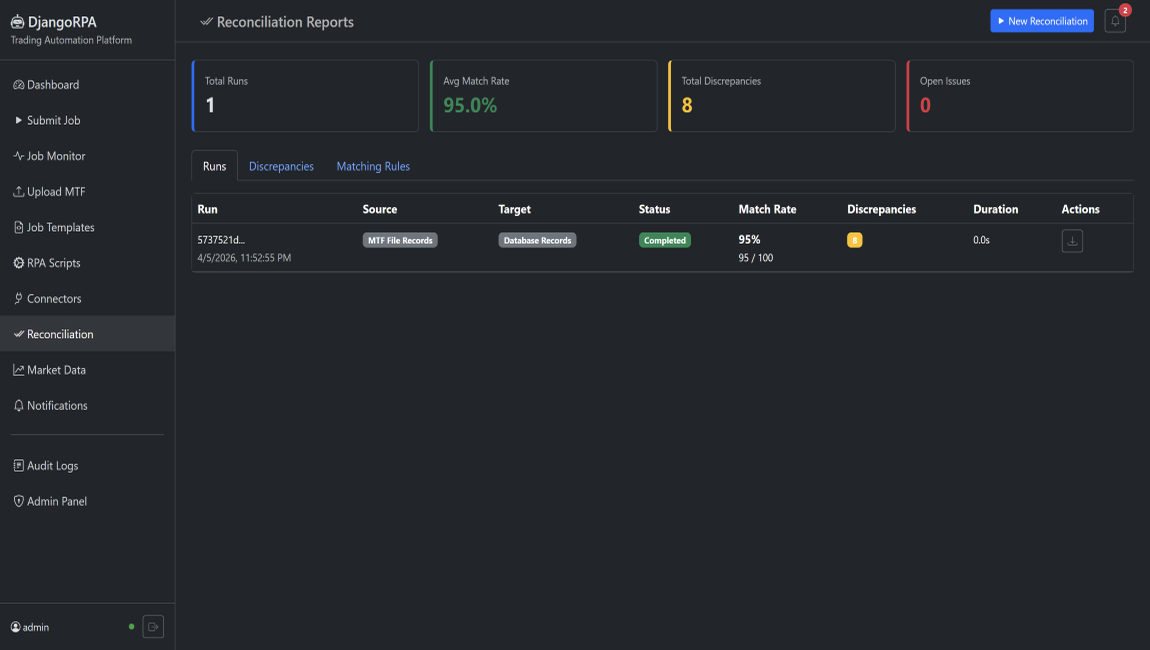This screenshot has height=650, width=1150.
Task: Start a New Reconciliation
Action: (1041, 21)
